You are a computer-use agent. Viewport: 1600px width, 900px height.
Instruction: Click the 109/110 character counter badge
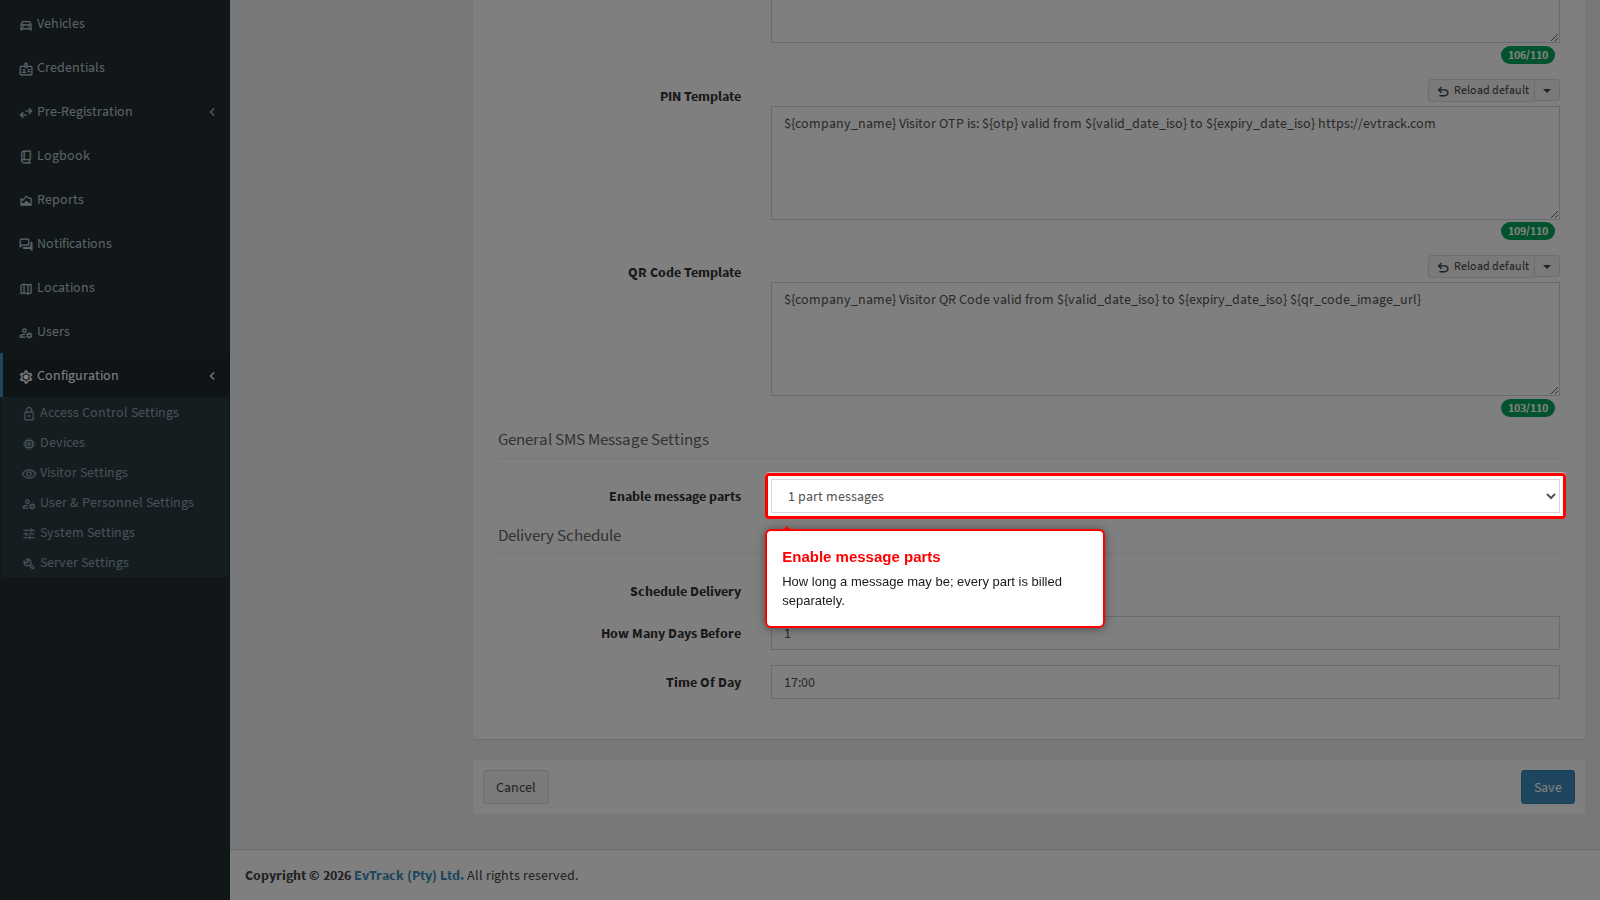click(1528, 231)
